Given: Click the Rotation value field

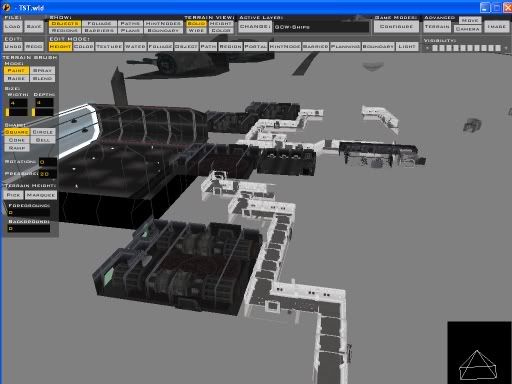Looking at the screenshot, I should click(x=48, y=162).
